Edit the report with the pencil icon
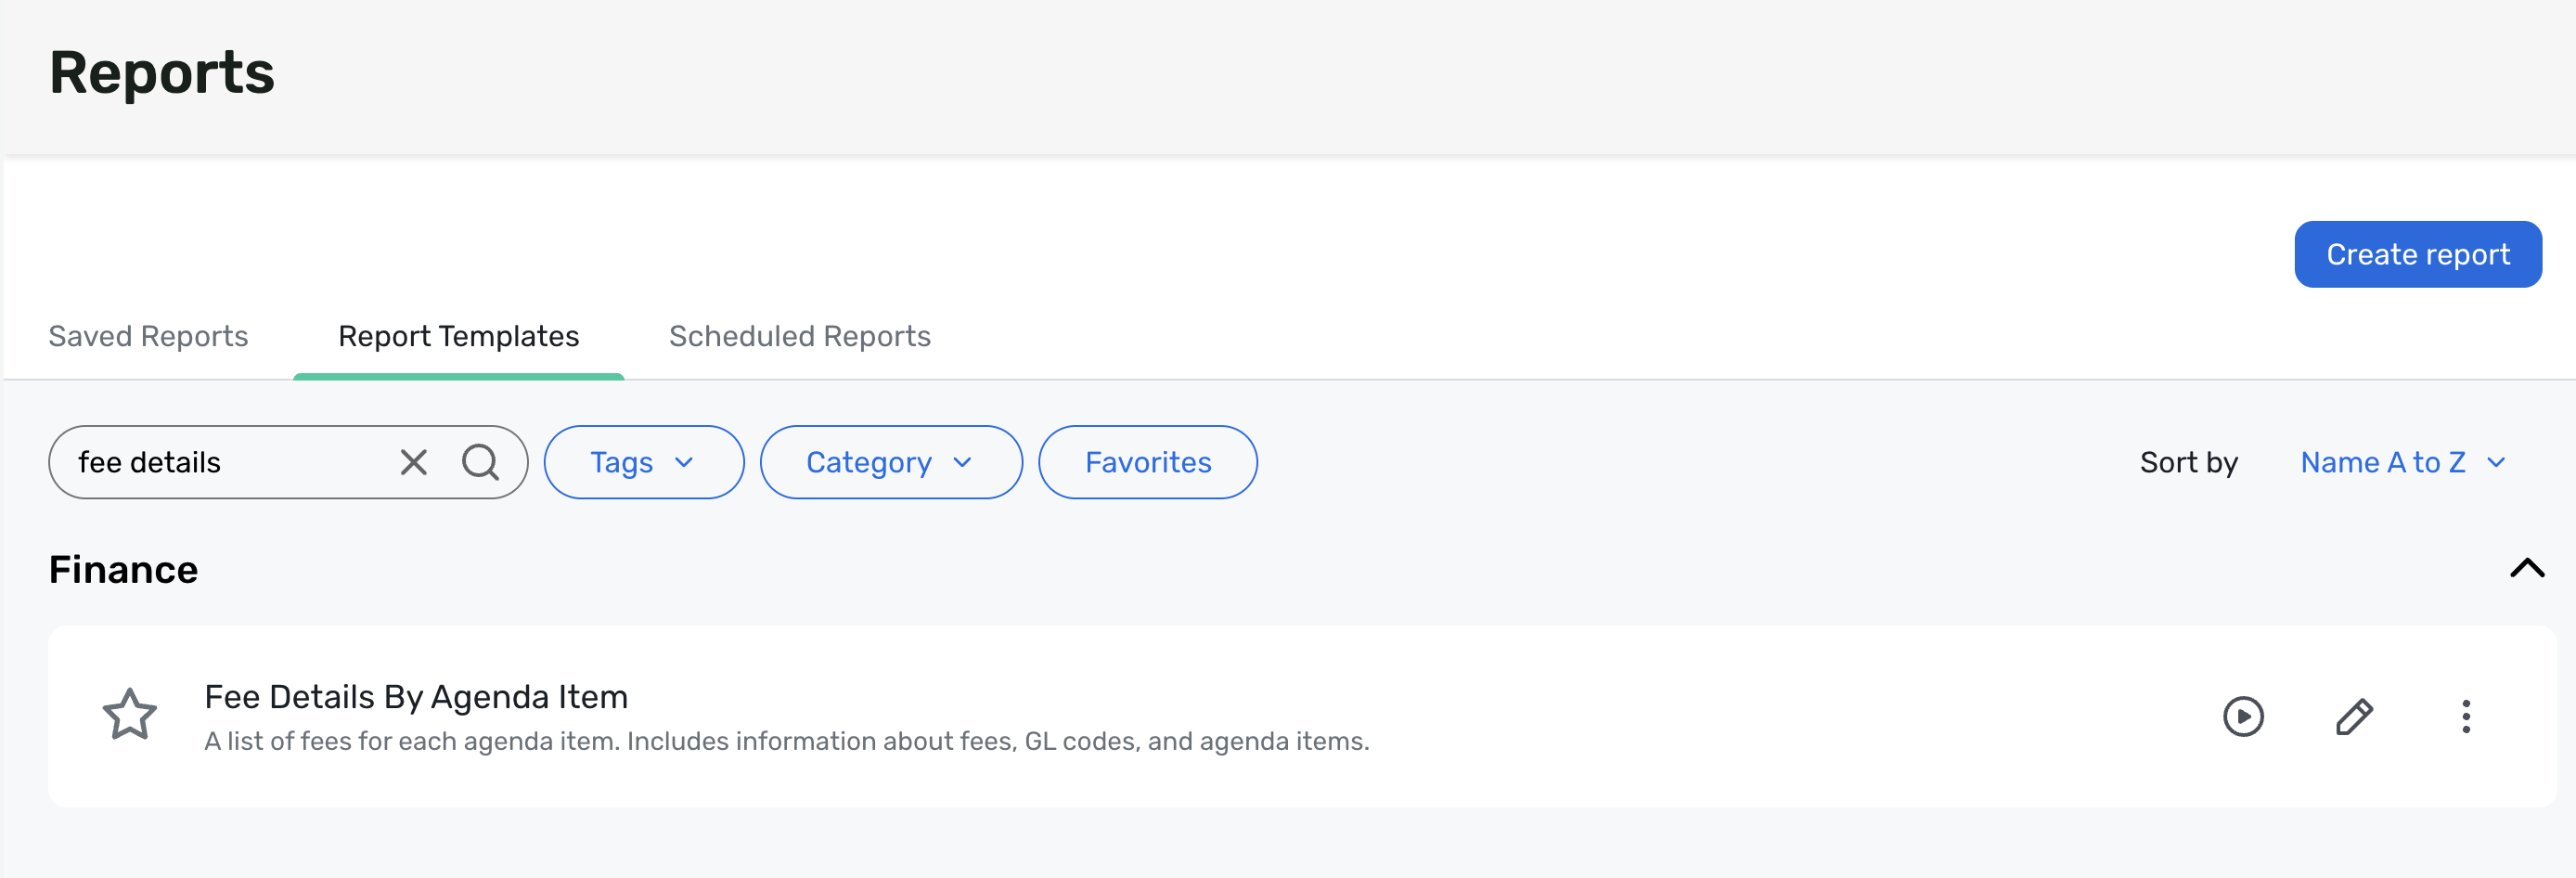Screen dimensions: 2576x878 tap(2354, 716)
